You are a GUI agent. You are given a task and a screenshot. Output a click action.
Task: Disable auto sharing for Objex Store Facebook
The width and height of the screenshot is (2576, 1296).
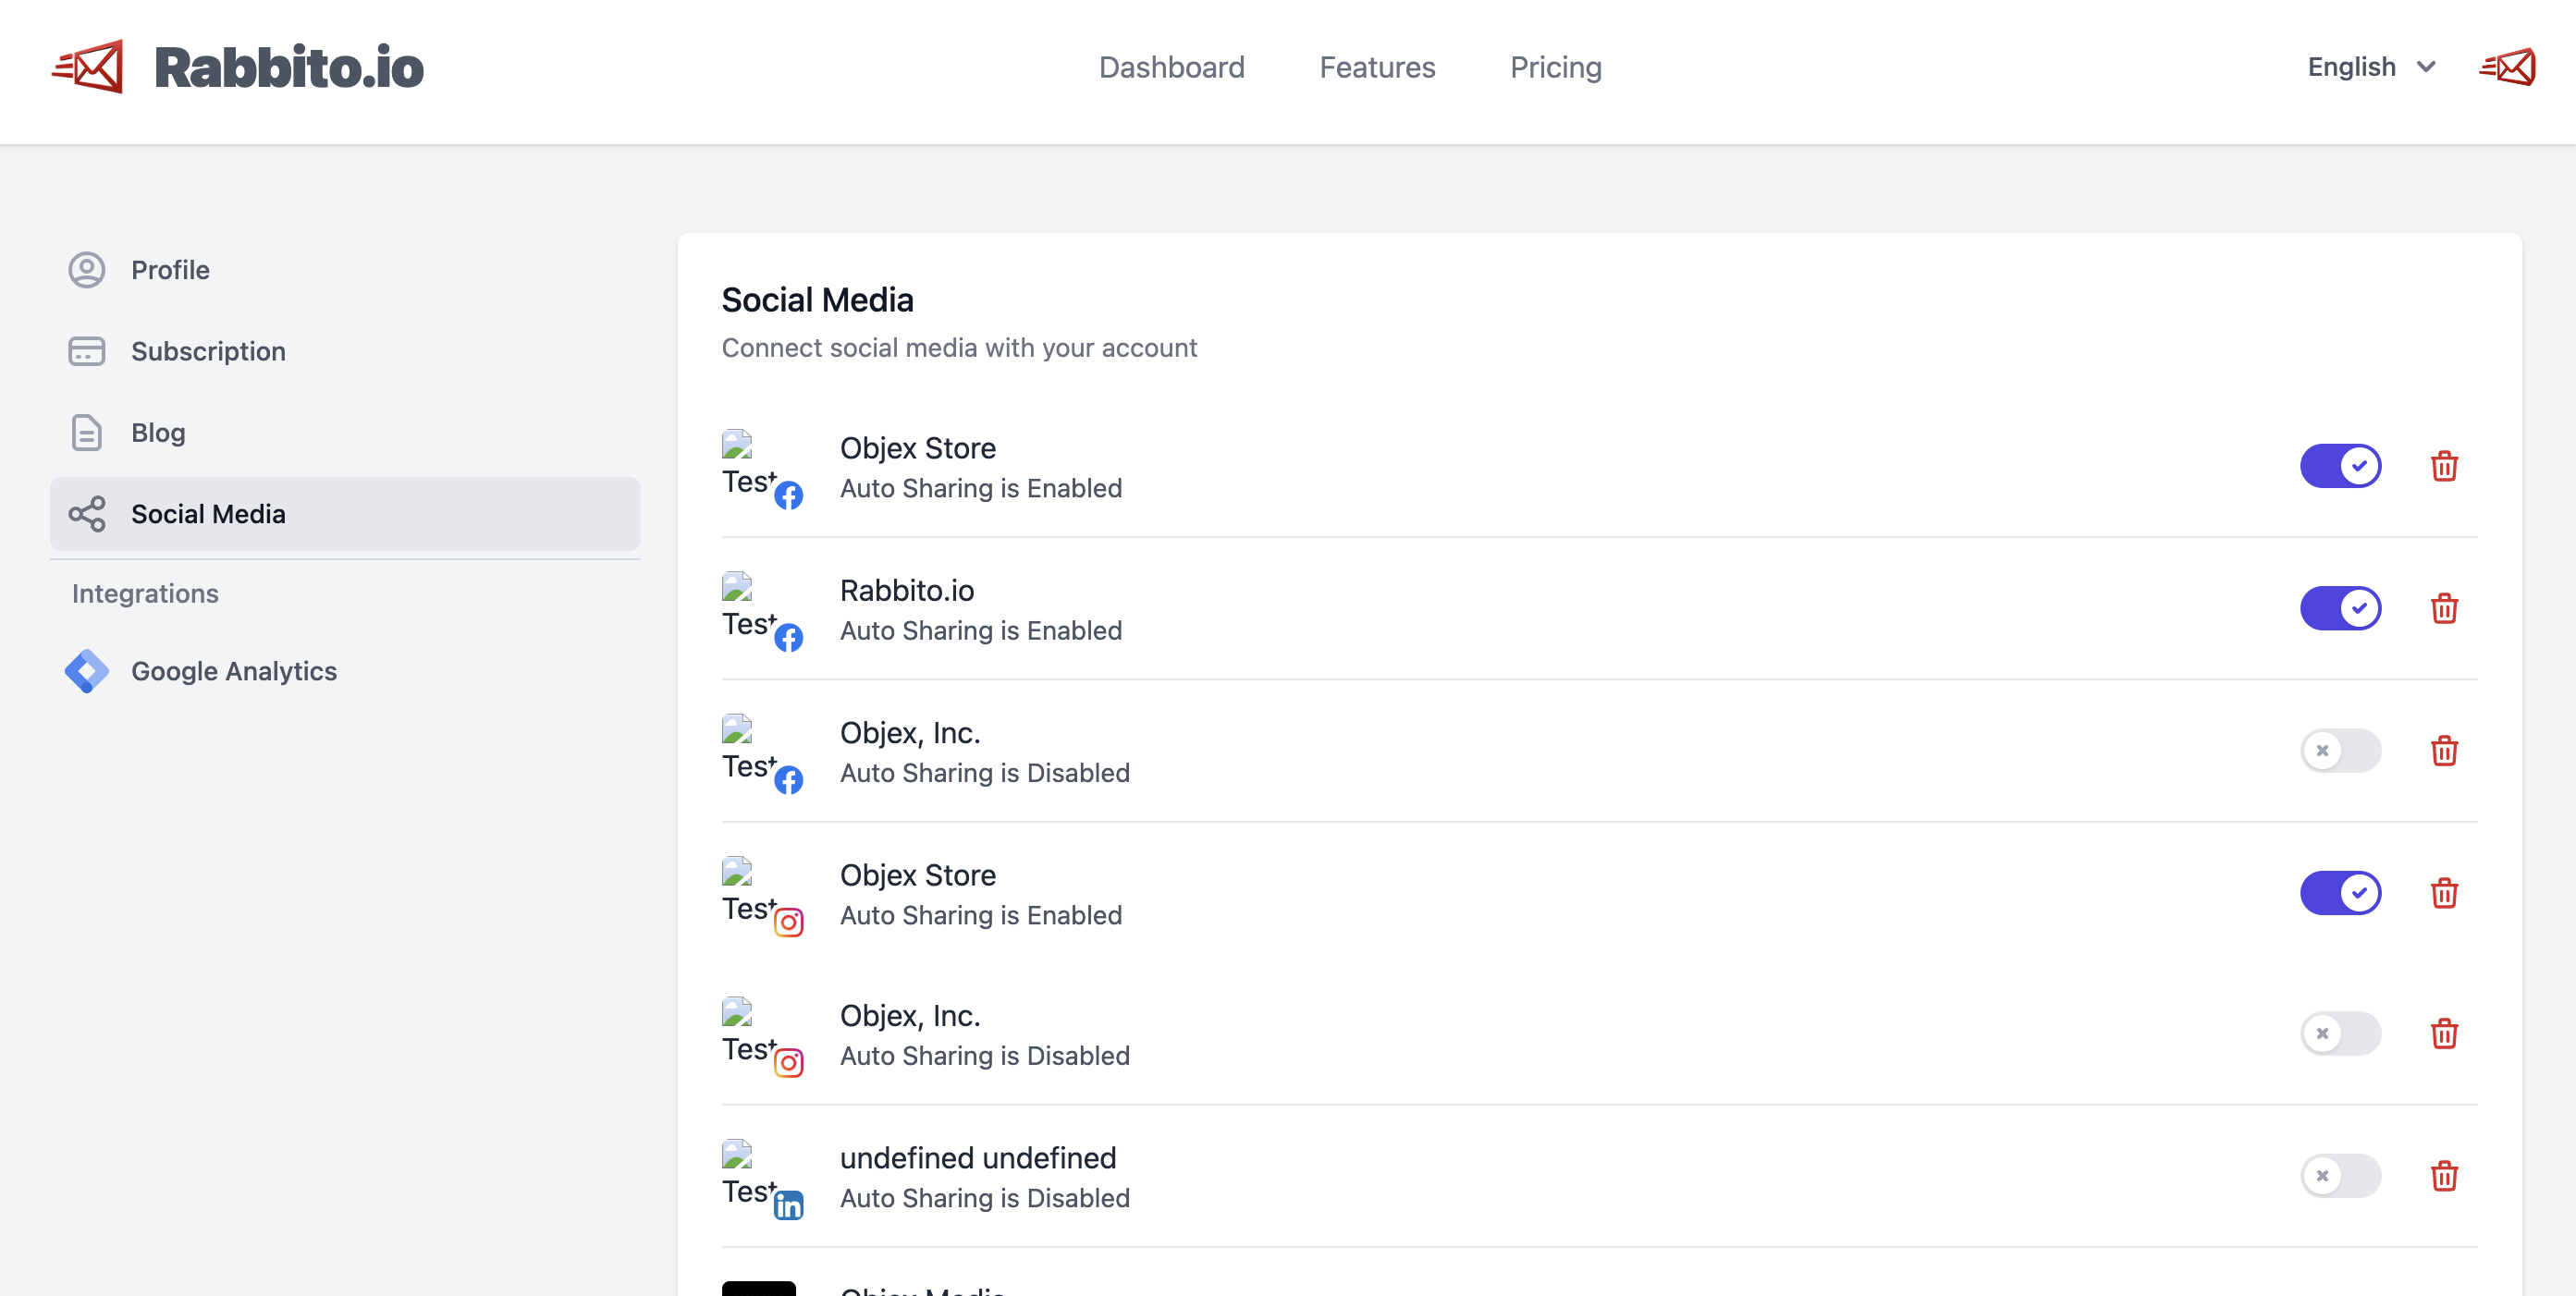tap(2340, 466)
